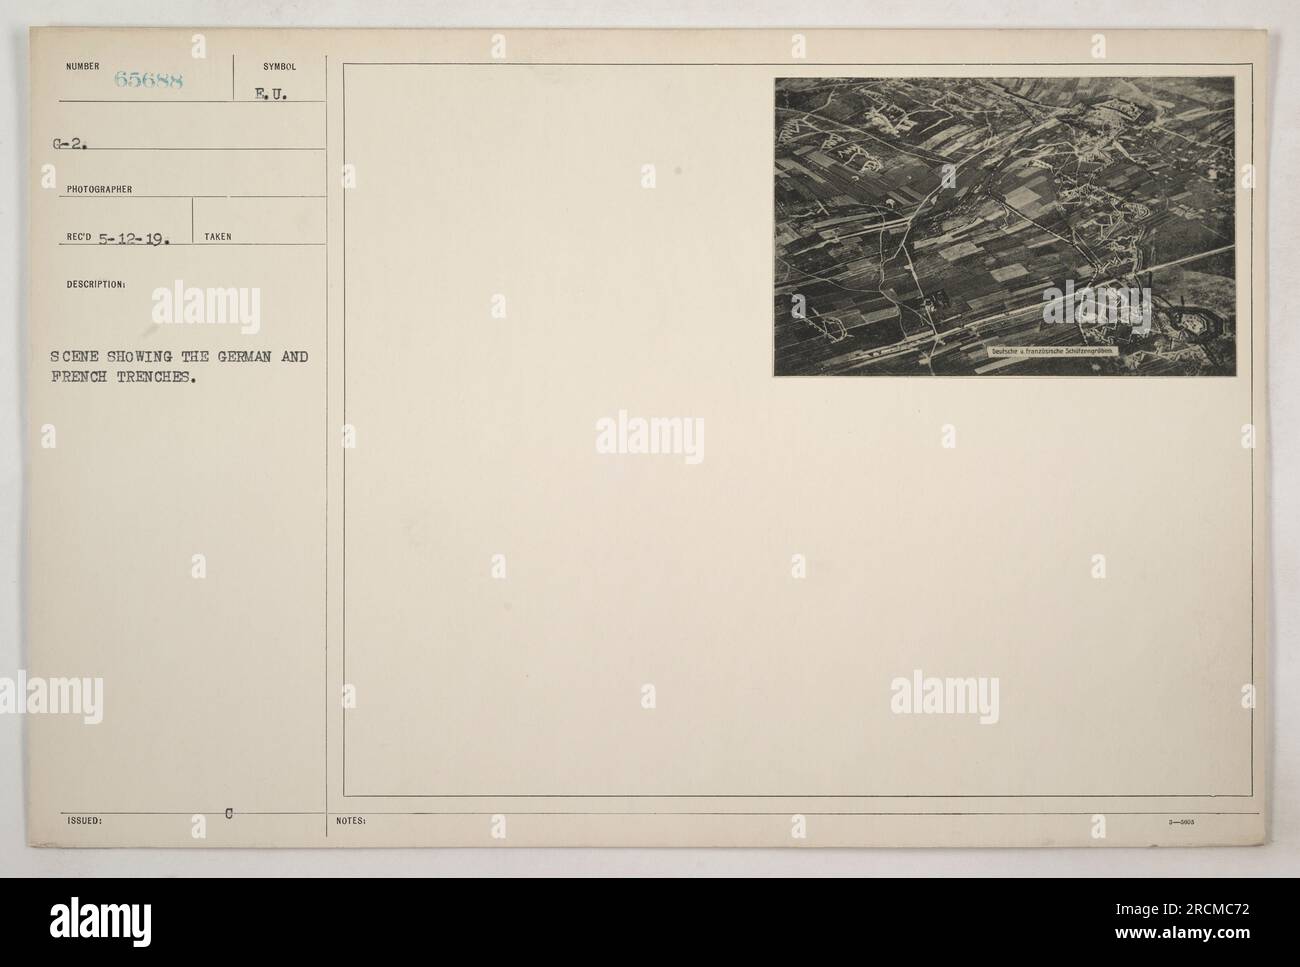
Task: Select the REC'D 5-12-19 date
Action: (x=115, y=238)
